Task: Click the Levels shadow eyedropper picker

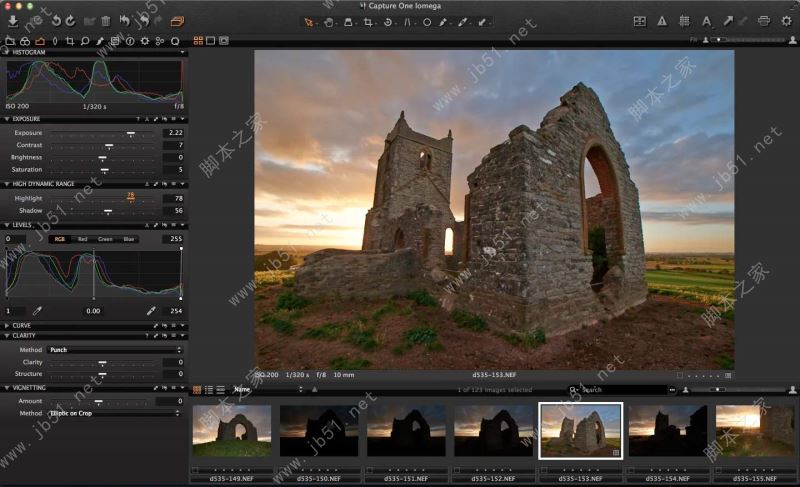Action: click(37, 311)
